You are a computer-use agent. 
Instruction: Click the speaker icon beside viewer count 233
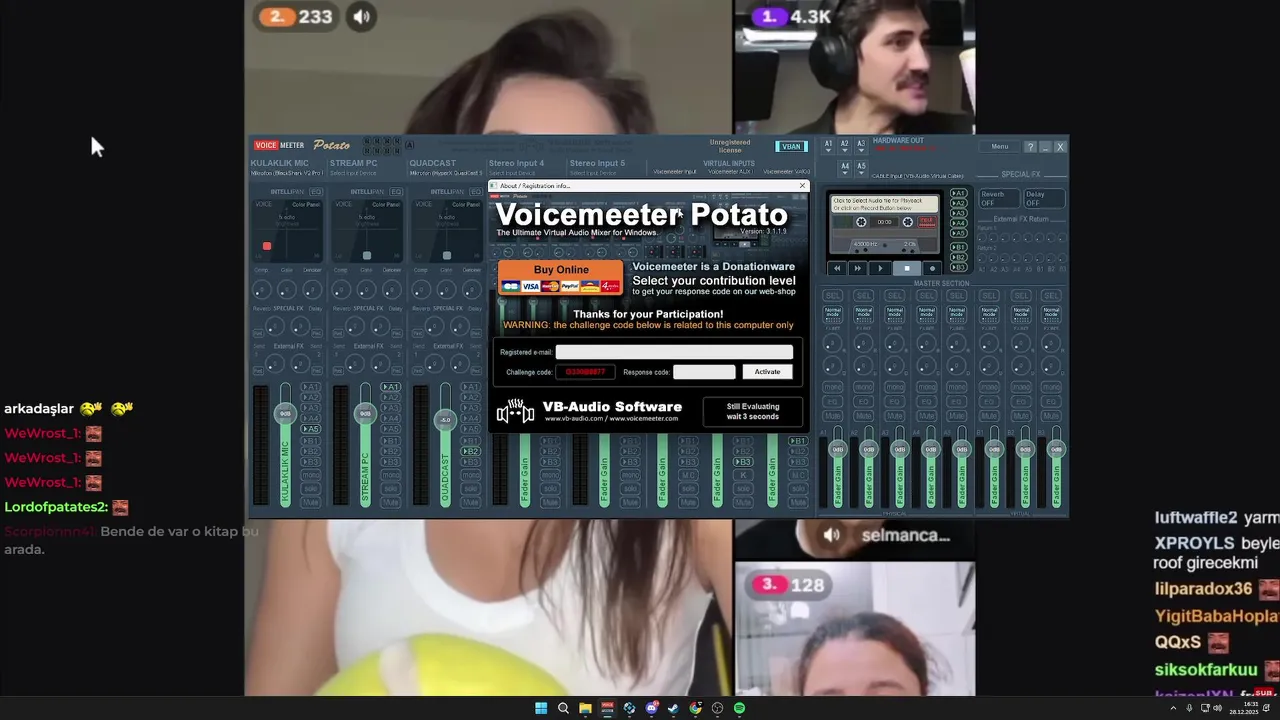click(x=362, y=16)
